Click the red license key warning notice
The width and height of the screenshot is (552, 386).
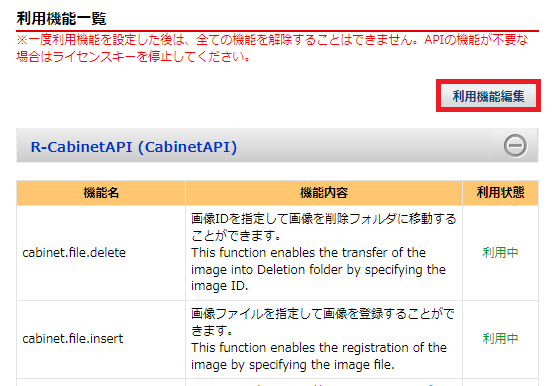click(272, 48)
